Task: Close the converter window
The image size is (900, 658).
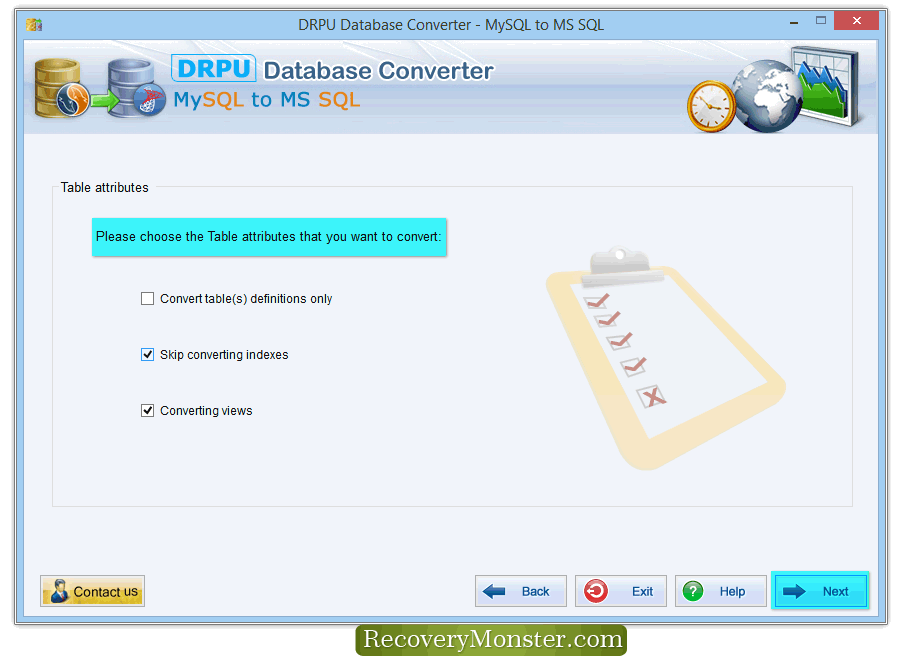Action: pyautogui.click(x=856, y=21)
